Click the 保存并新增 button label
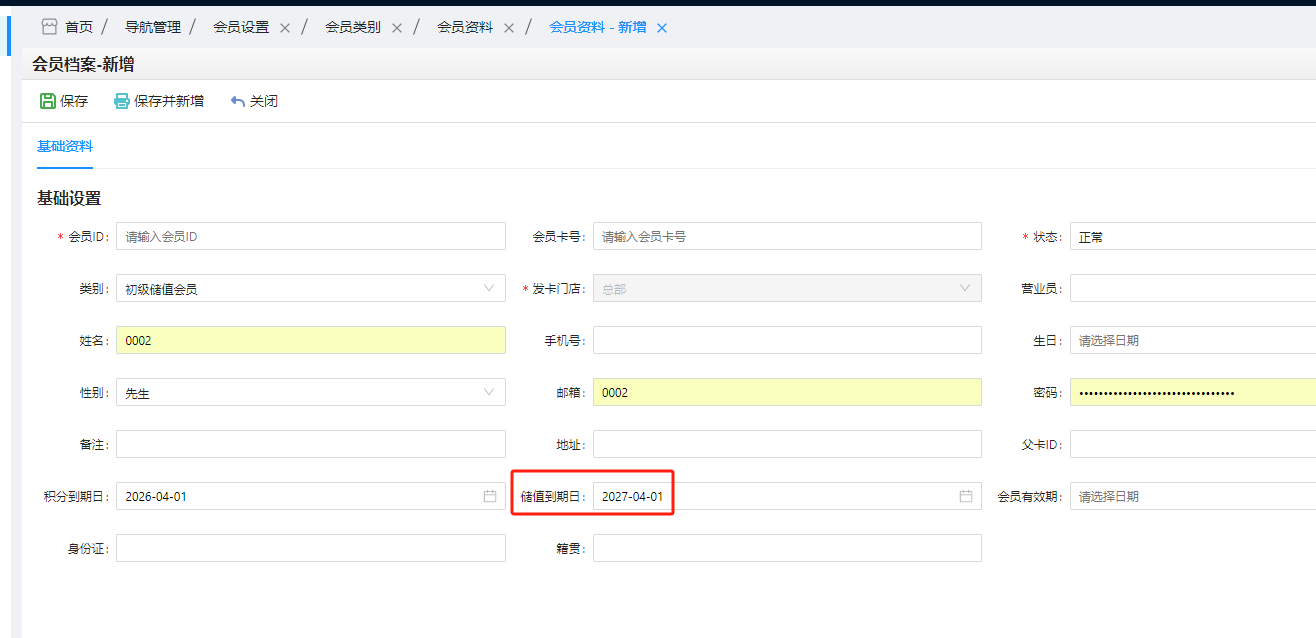 point(169,101)
